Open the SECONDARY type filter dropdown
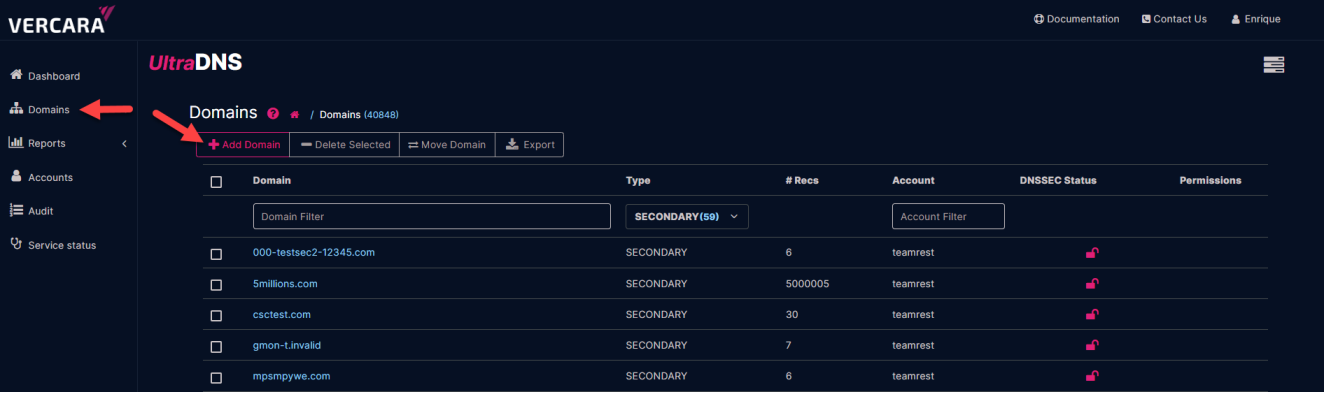1324x393 pixels. pyautogui.click(x=686, y=216)
